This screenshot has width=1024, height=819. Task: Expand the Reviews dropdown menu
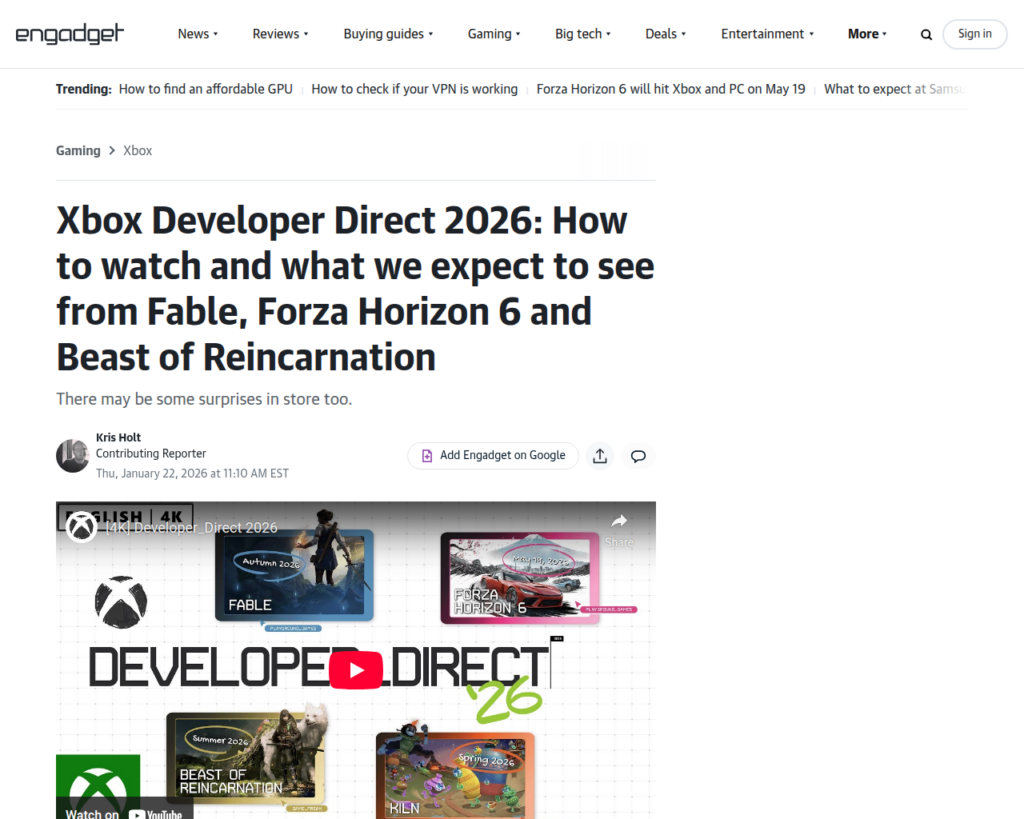(280, 34)
